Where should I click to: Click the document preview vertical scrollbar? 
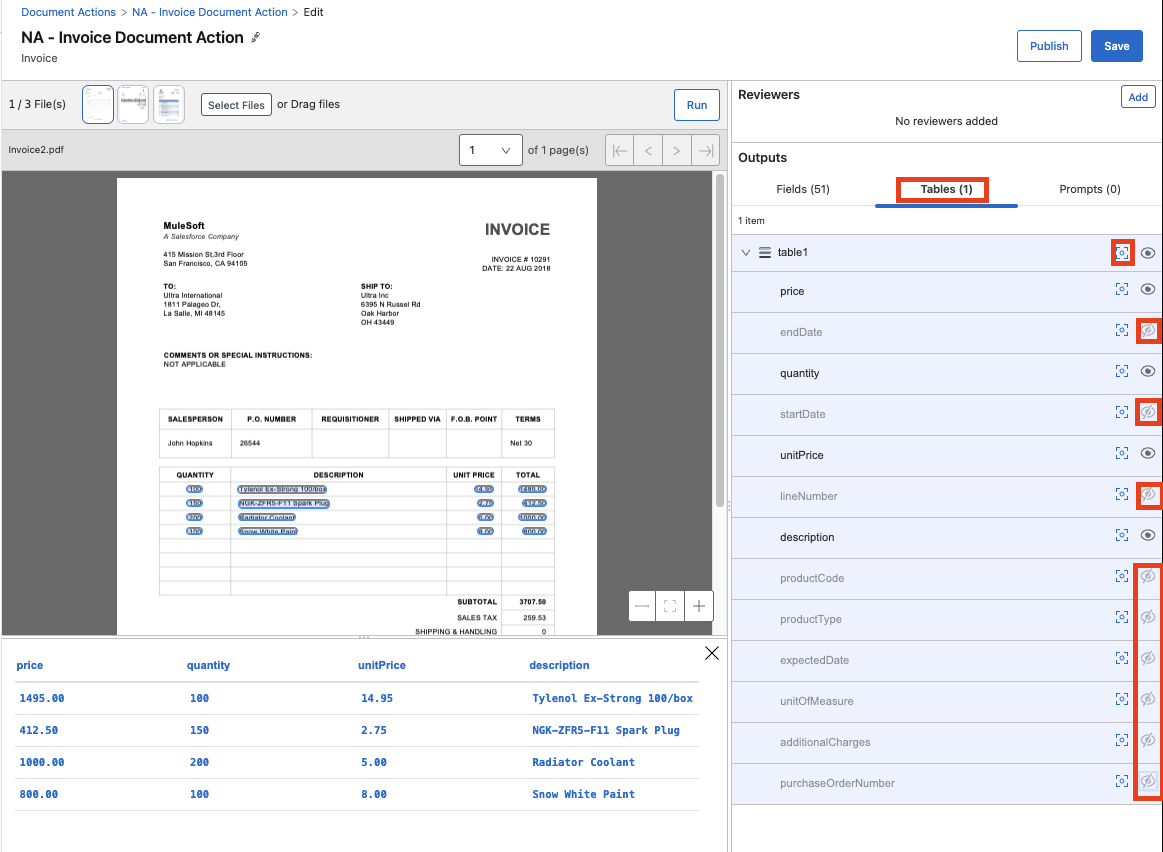[x=719, y=340]
